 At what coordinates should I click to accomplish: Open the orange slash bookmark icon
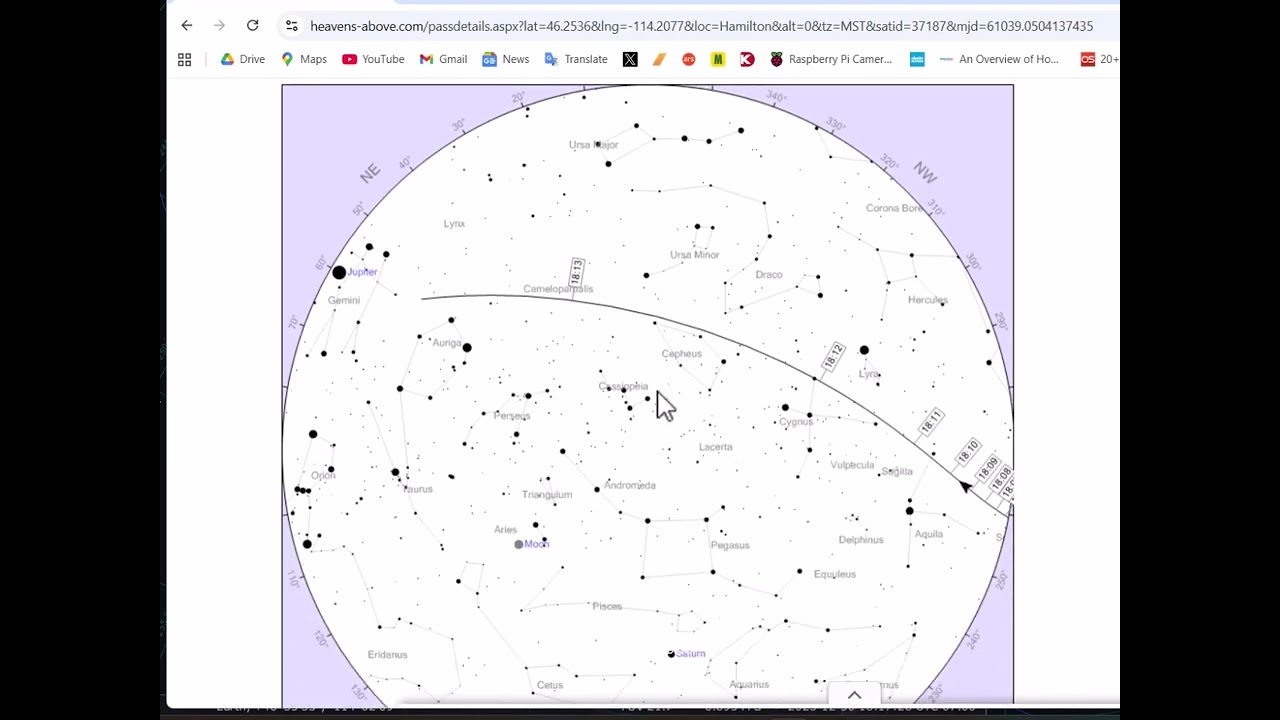[x=659, y=60]
